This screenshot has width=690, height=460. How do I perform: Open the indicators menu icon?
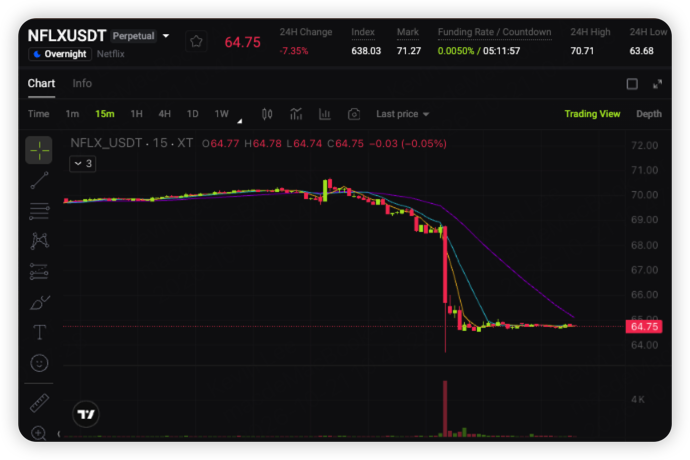(x=296, y=114)
